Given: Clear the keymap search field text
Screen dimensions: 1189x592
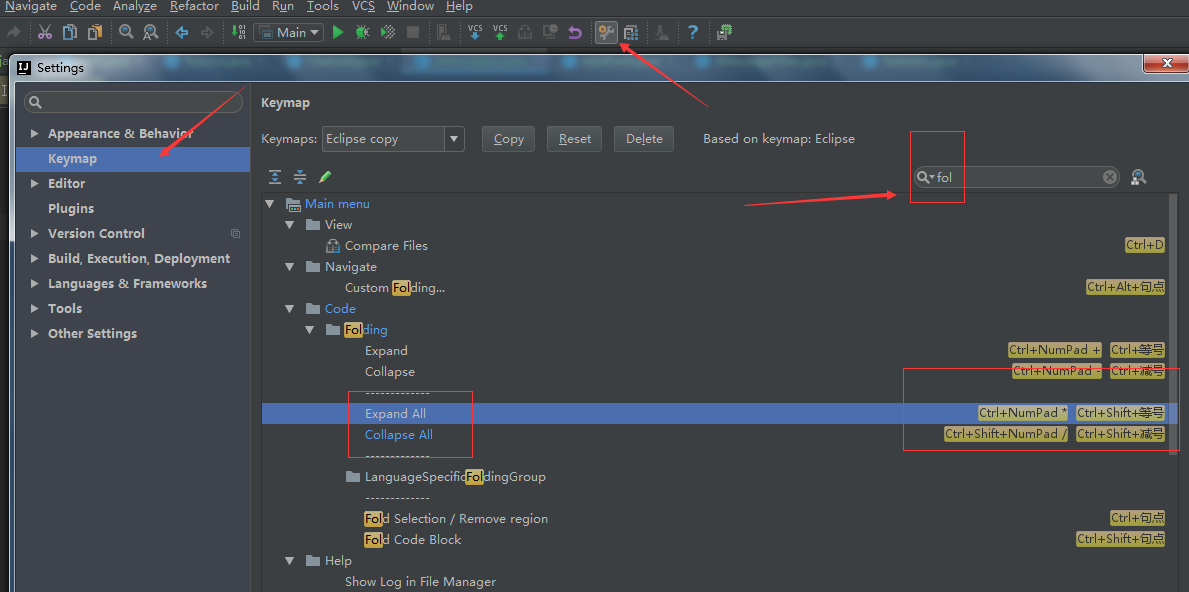Looking at the screenshot, I should [1110, 177].
